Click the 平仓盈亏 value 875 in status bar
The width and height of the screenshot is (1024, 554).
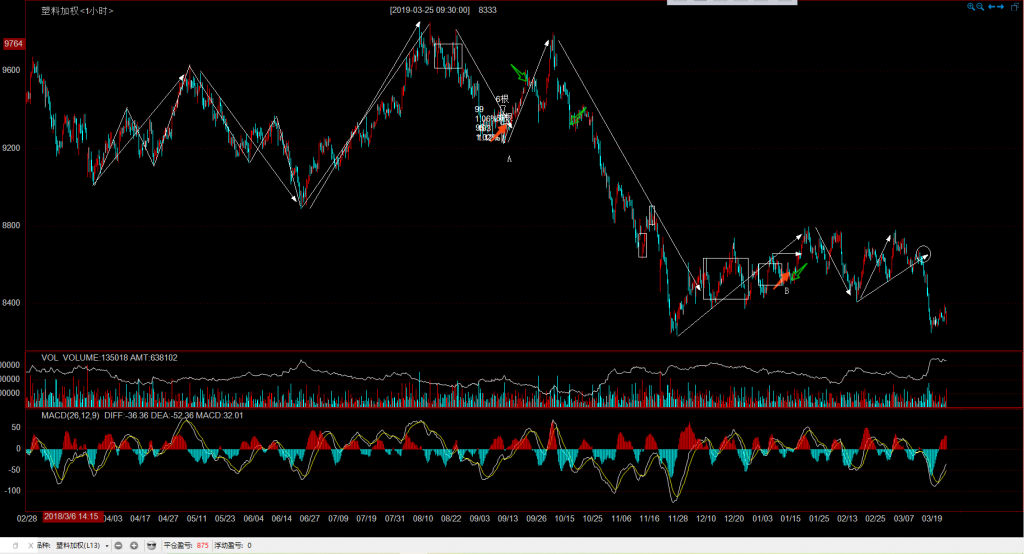pos(202,546)
